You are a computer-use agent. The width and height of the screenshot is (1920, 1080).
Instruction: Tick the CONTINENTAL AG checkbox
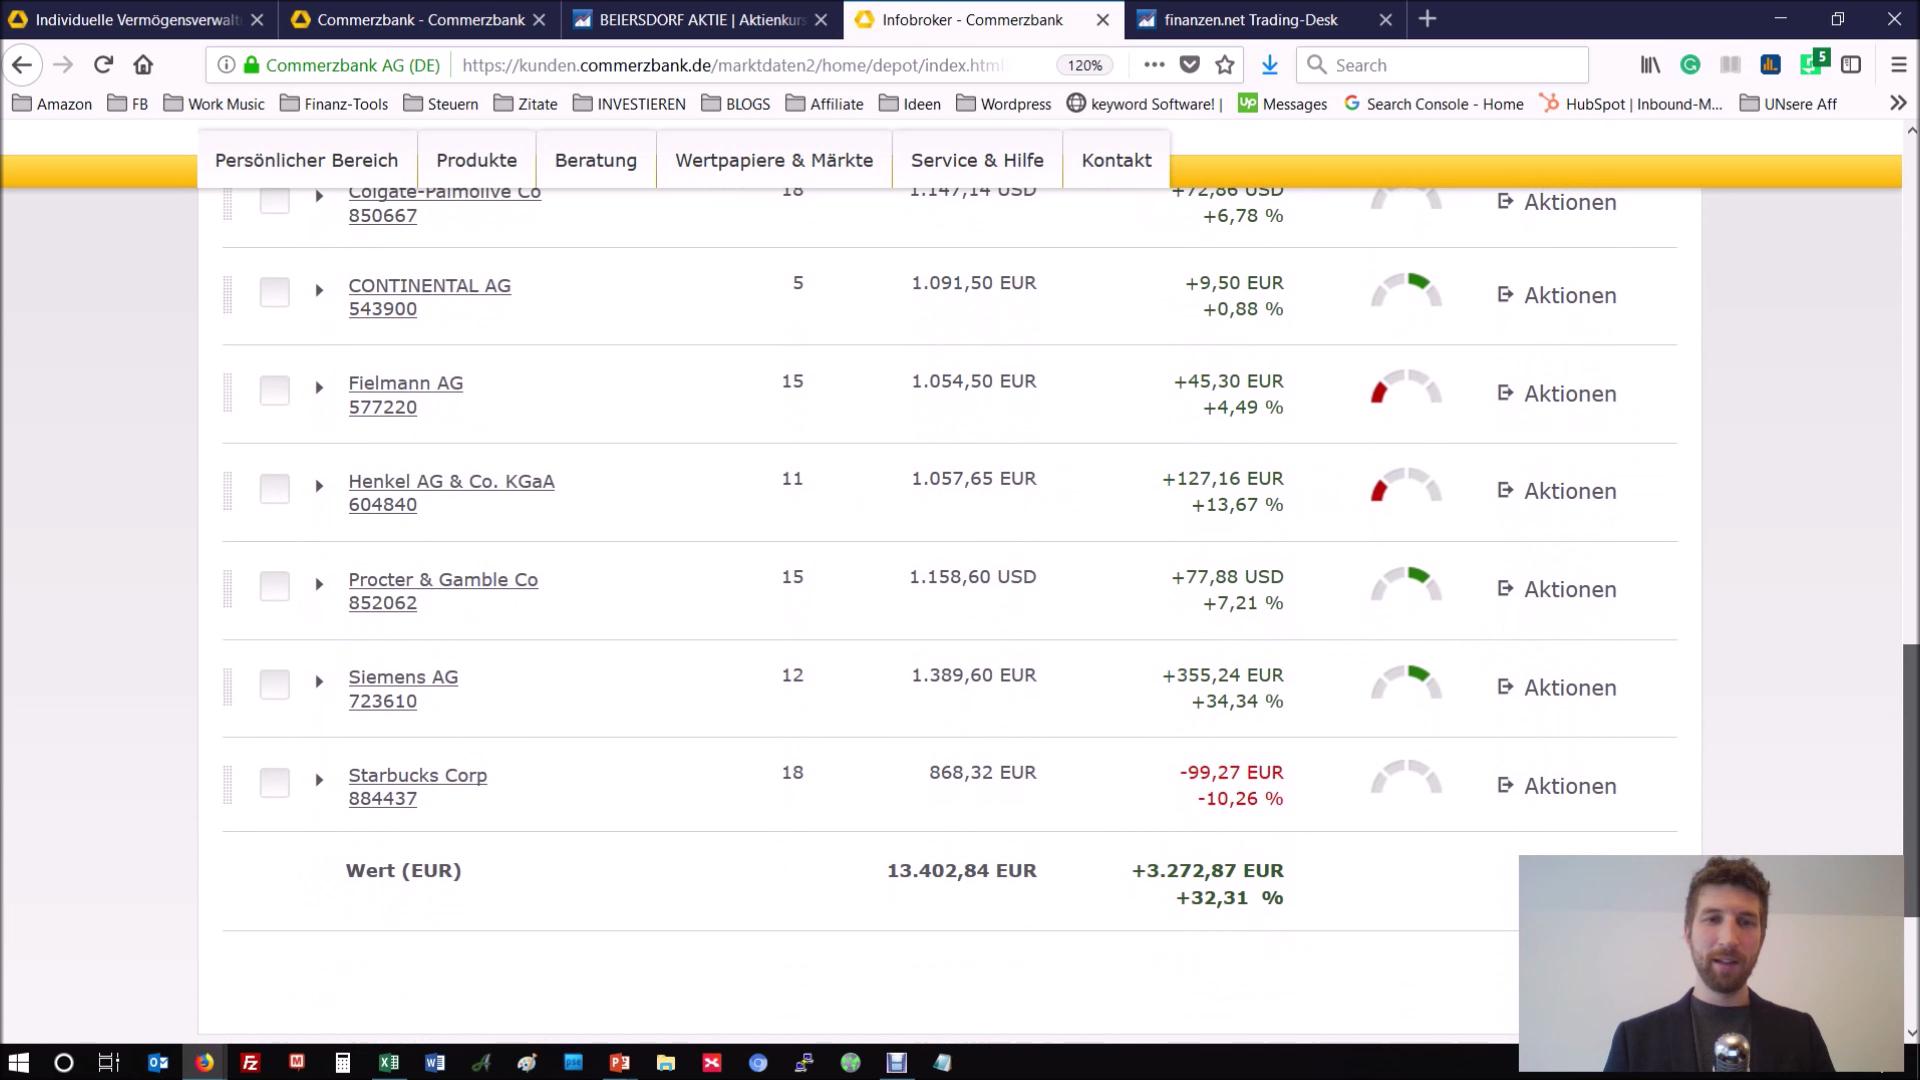tap(274, 292)
